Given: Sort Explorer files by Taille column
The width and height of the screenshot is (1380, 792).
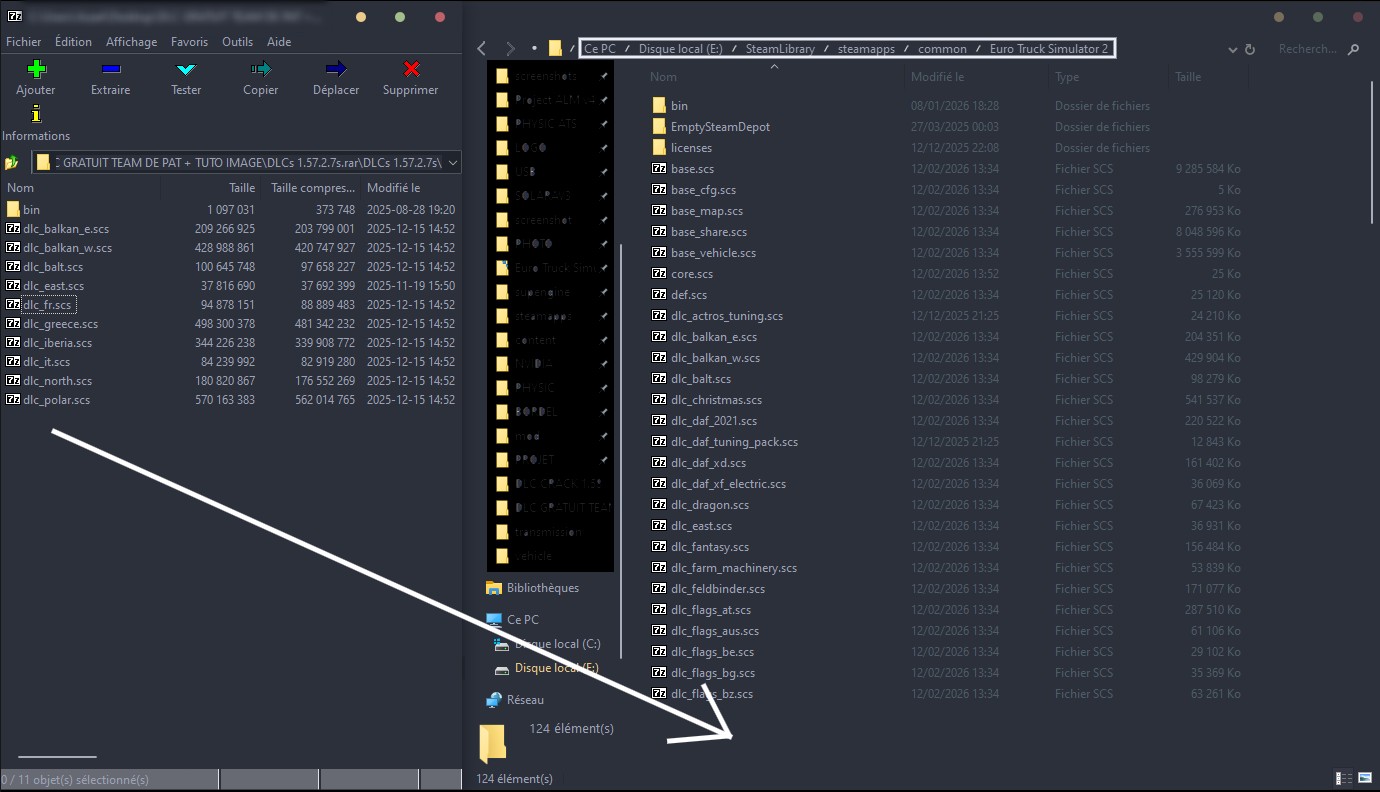Looking at the screenshot, I should click(1188, 76).
